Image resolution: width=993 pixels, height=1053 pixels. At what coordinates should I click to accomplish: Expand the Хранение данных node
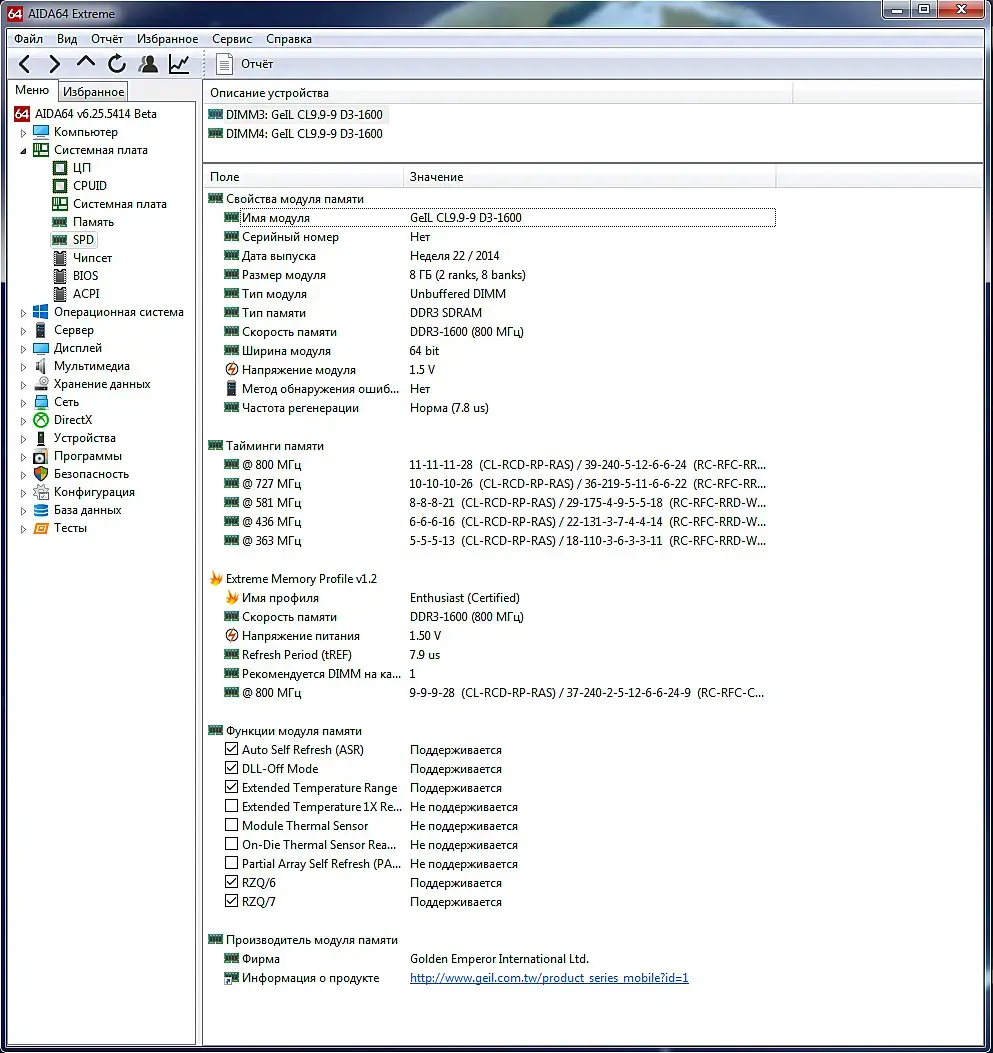click(23, 385)
